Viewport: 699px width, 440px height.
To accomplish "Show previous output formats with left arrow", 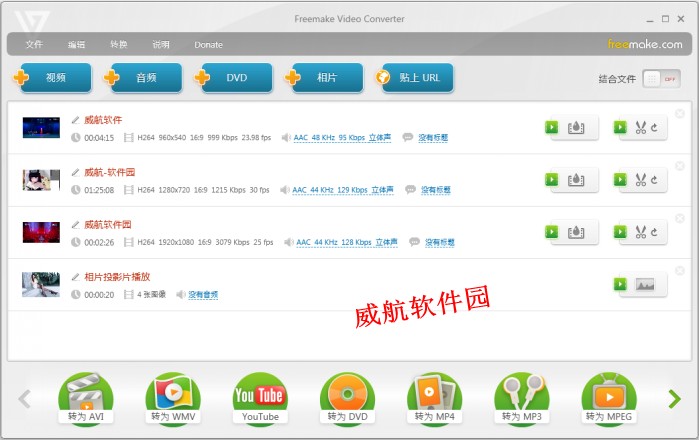I will click(25, 399).
